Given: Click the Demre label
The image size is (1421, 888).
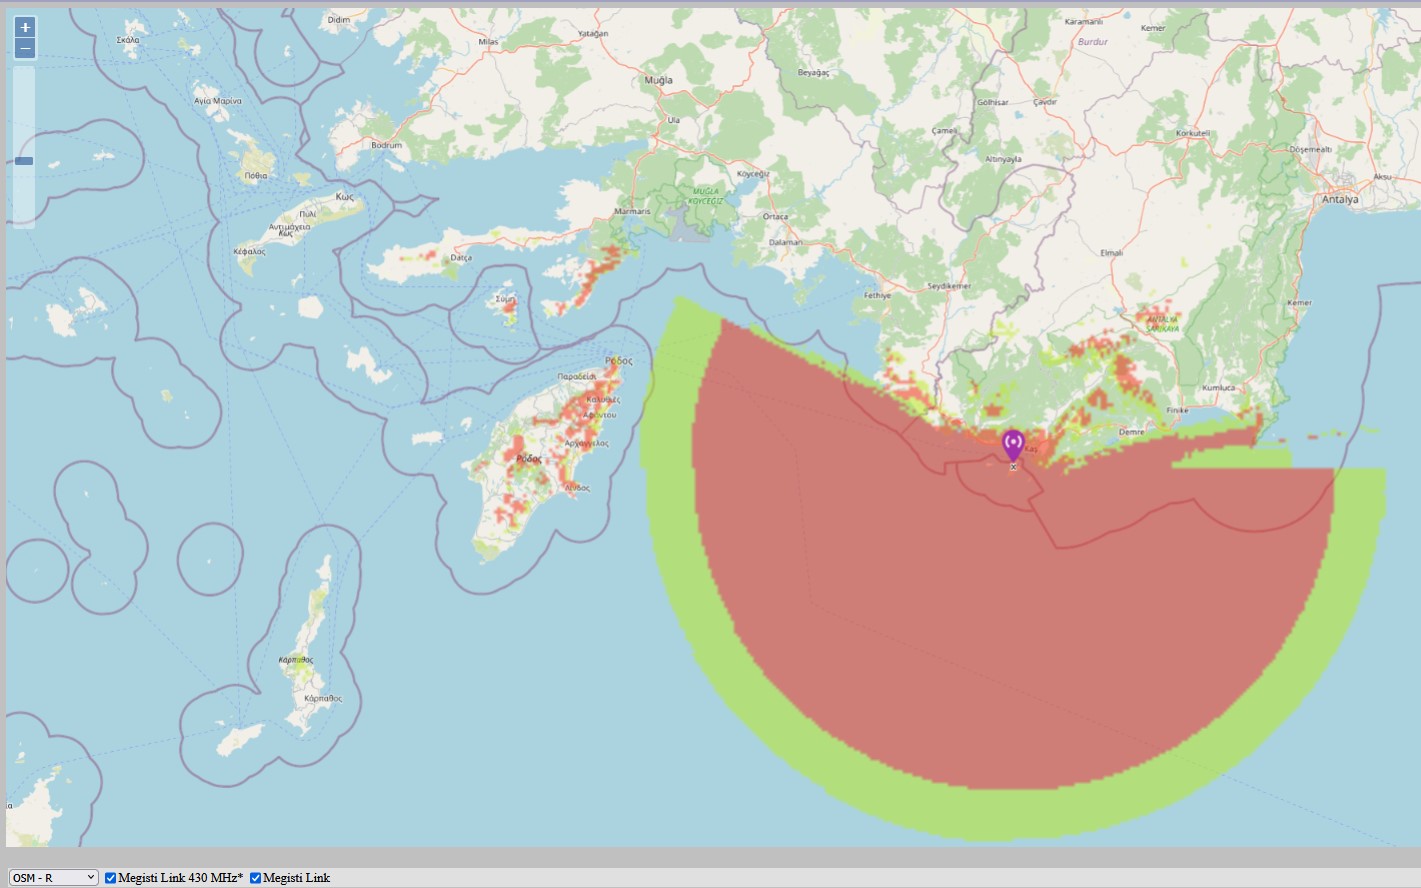Looking at the screenshot, I should (x=1131, y=432).
